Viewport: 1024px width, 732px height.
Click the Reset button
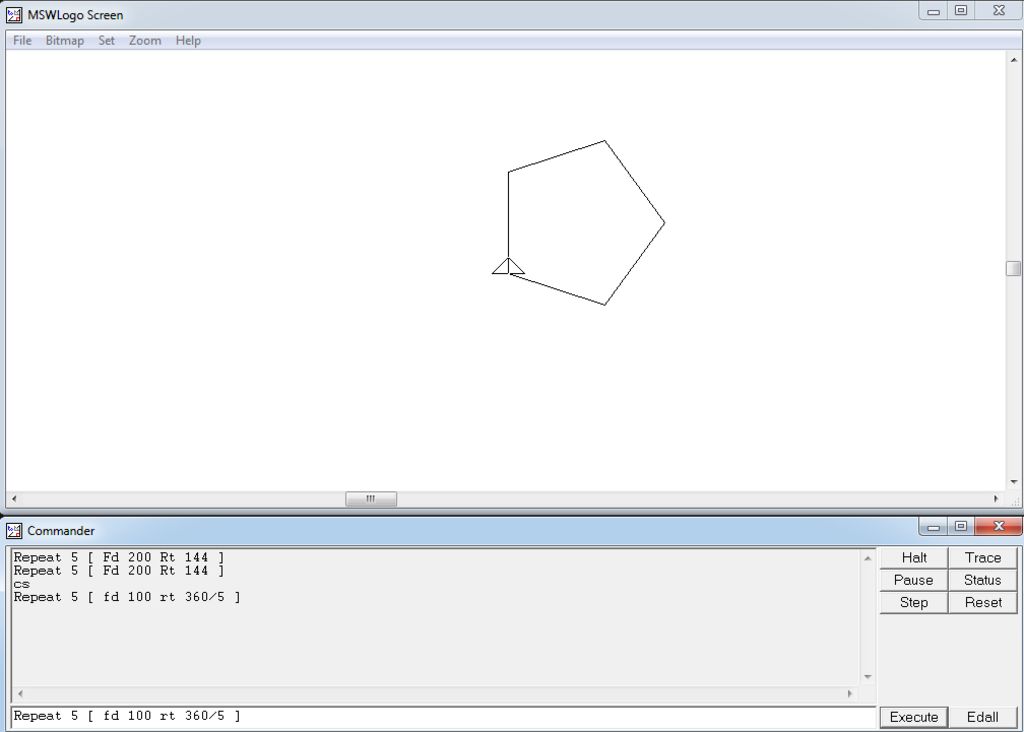pyautogui.click(x=982, y=602)
